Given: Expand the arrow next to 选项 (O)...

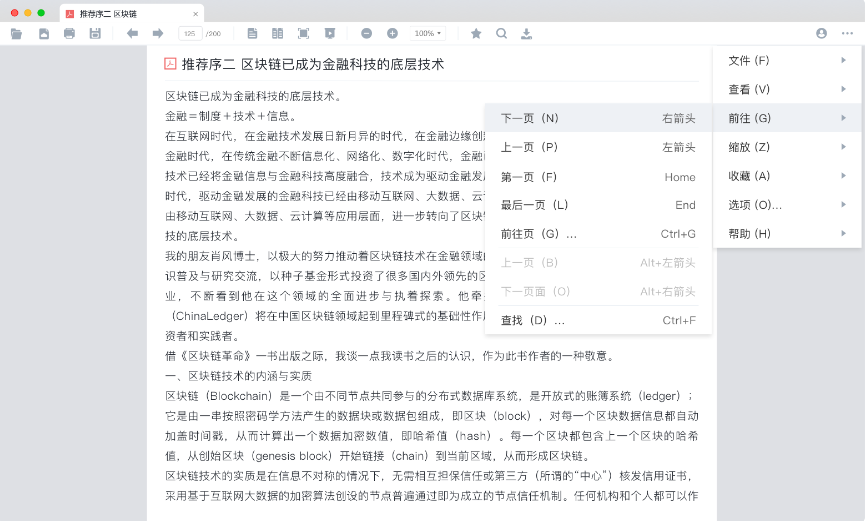Looking at the screenshot, I should point(843,205).
